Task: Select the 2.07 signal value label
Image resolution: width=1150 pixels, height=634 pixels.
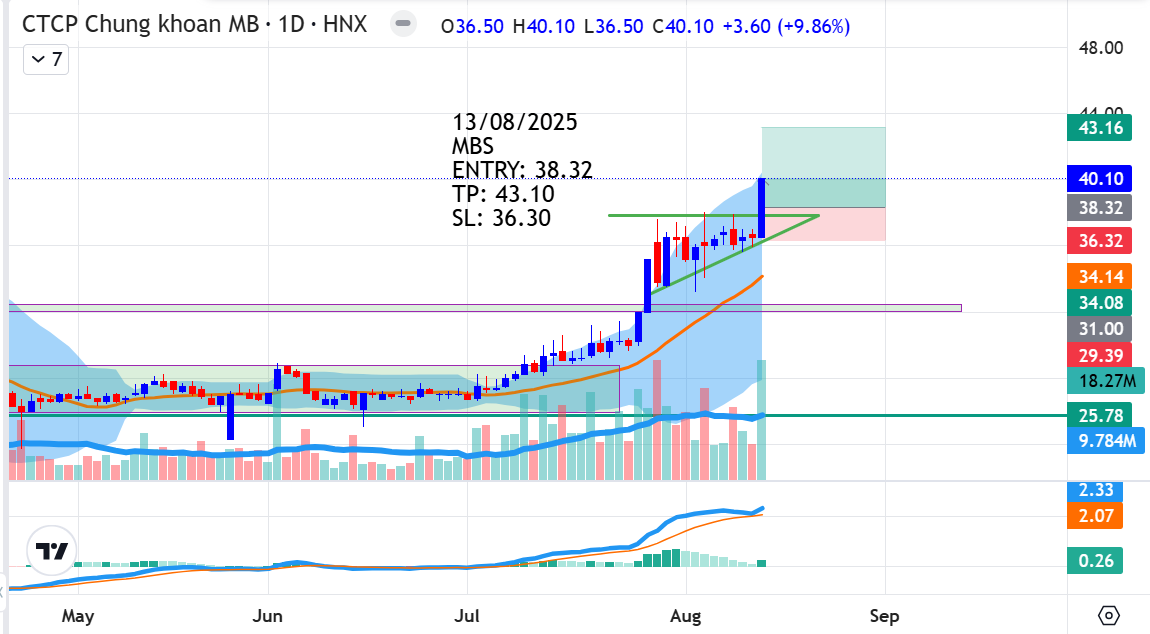Action: pyautogui.click(x=1095, y=516)
